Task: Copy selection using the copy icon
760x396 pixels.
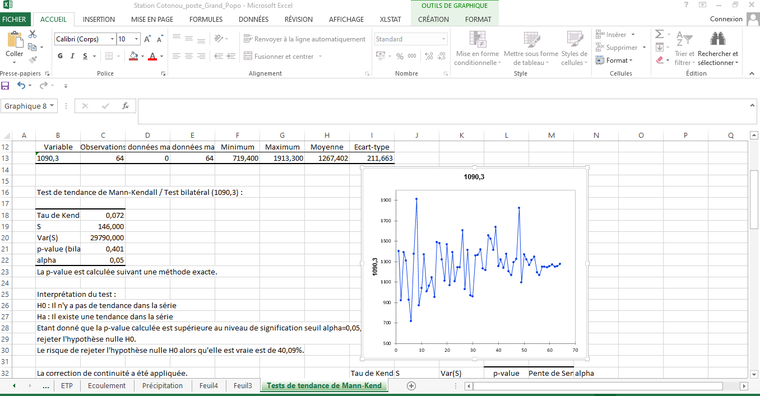Action: point(32,47)
